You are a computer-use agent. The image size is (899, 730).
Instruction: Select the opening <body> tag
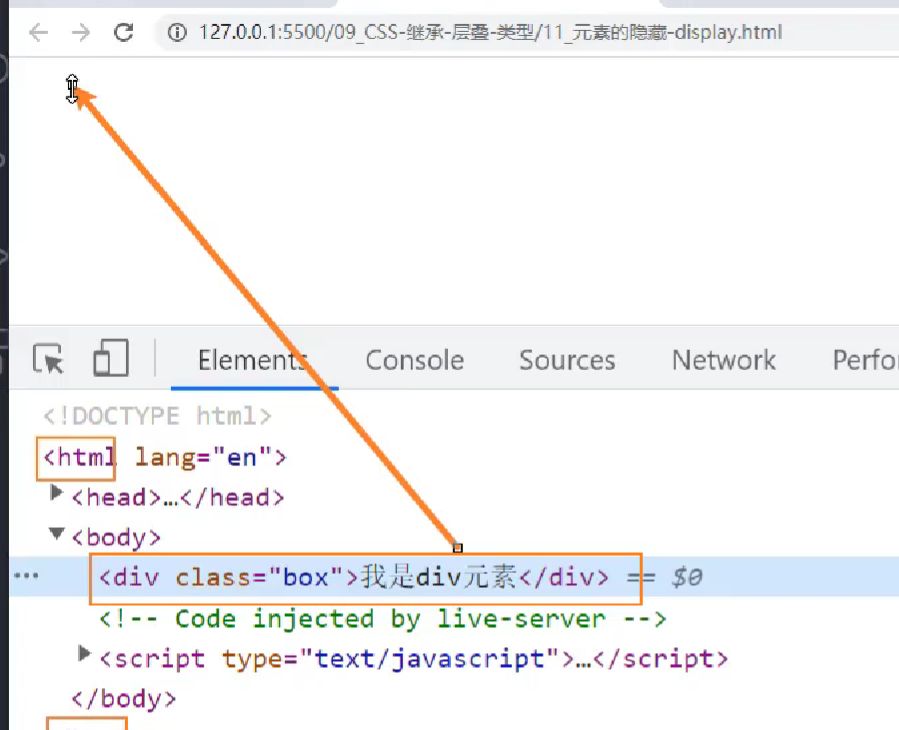pos(116,538)
